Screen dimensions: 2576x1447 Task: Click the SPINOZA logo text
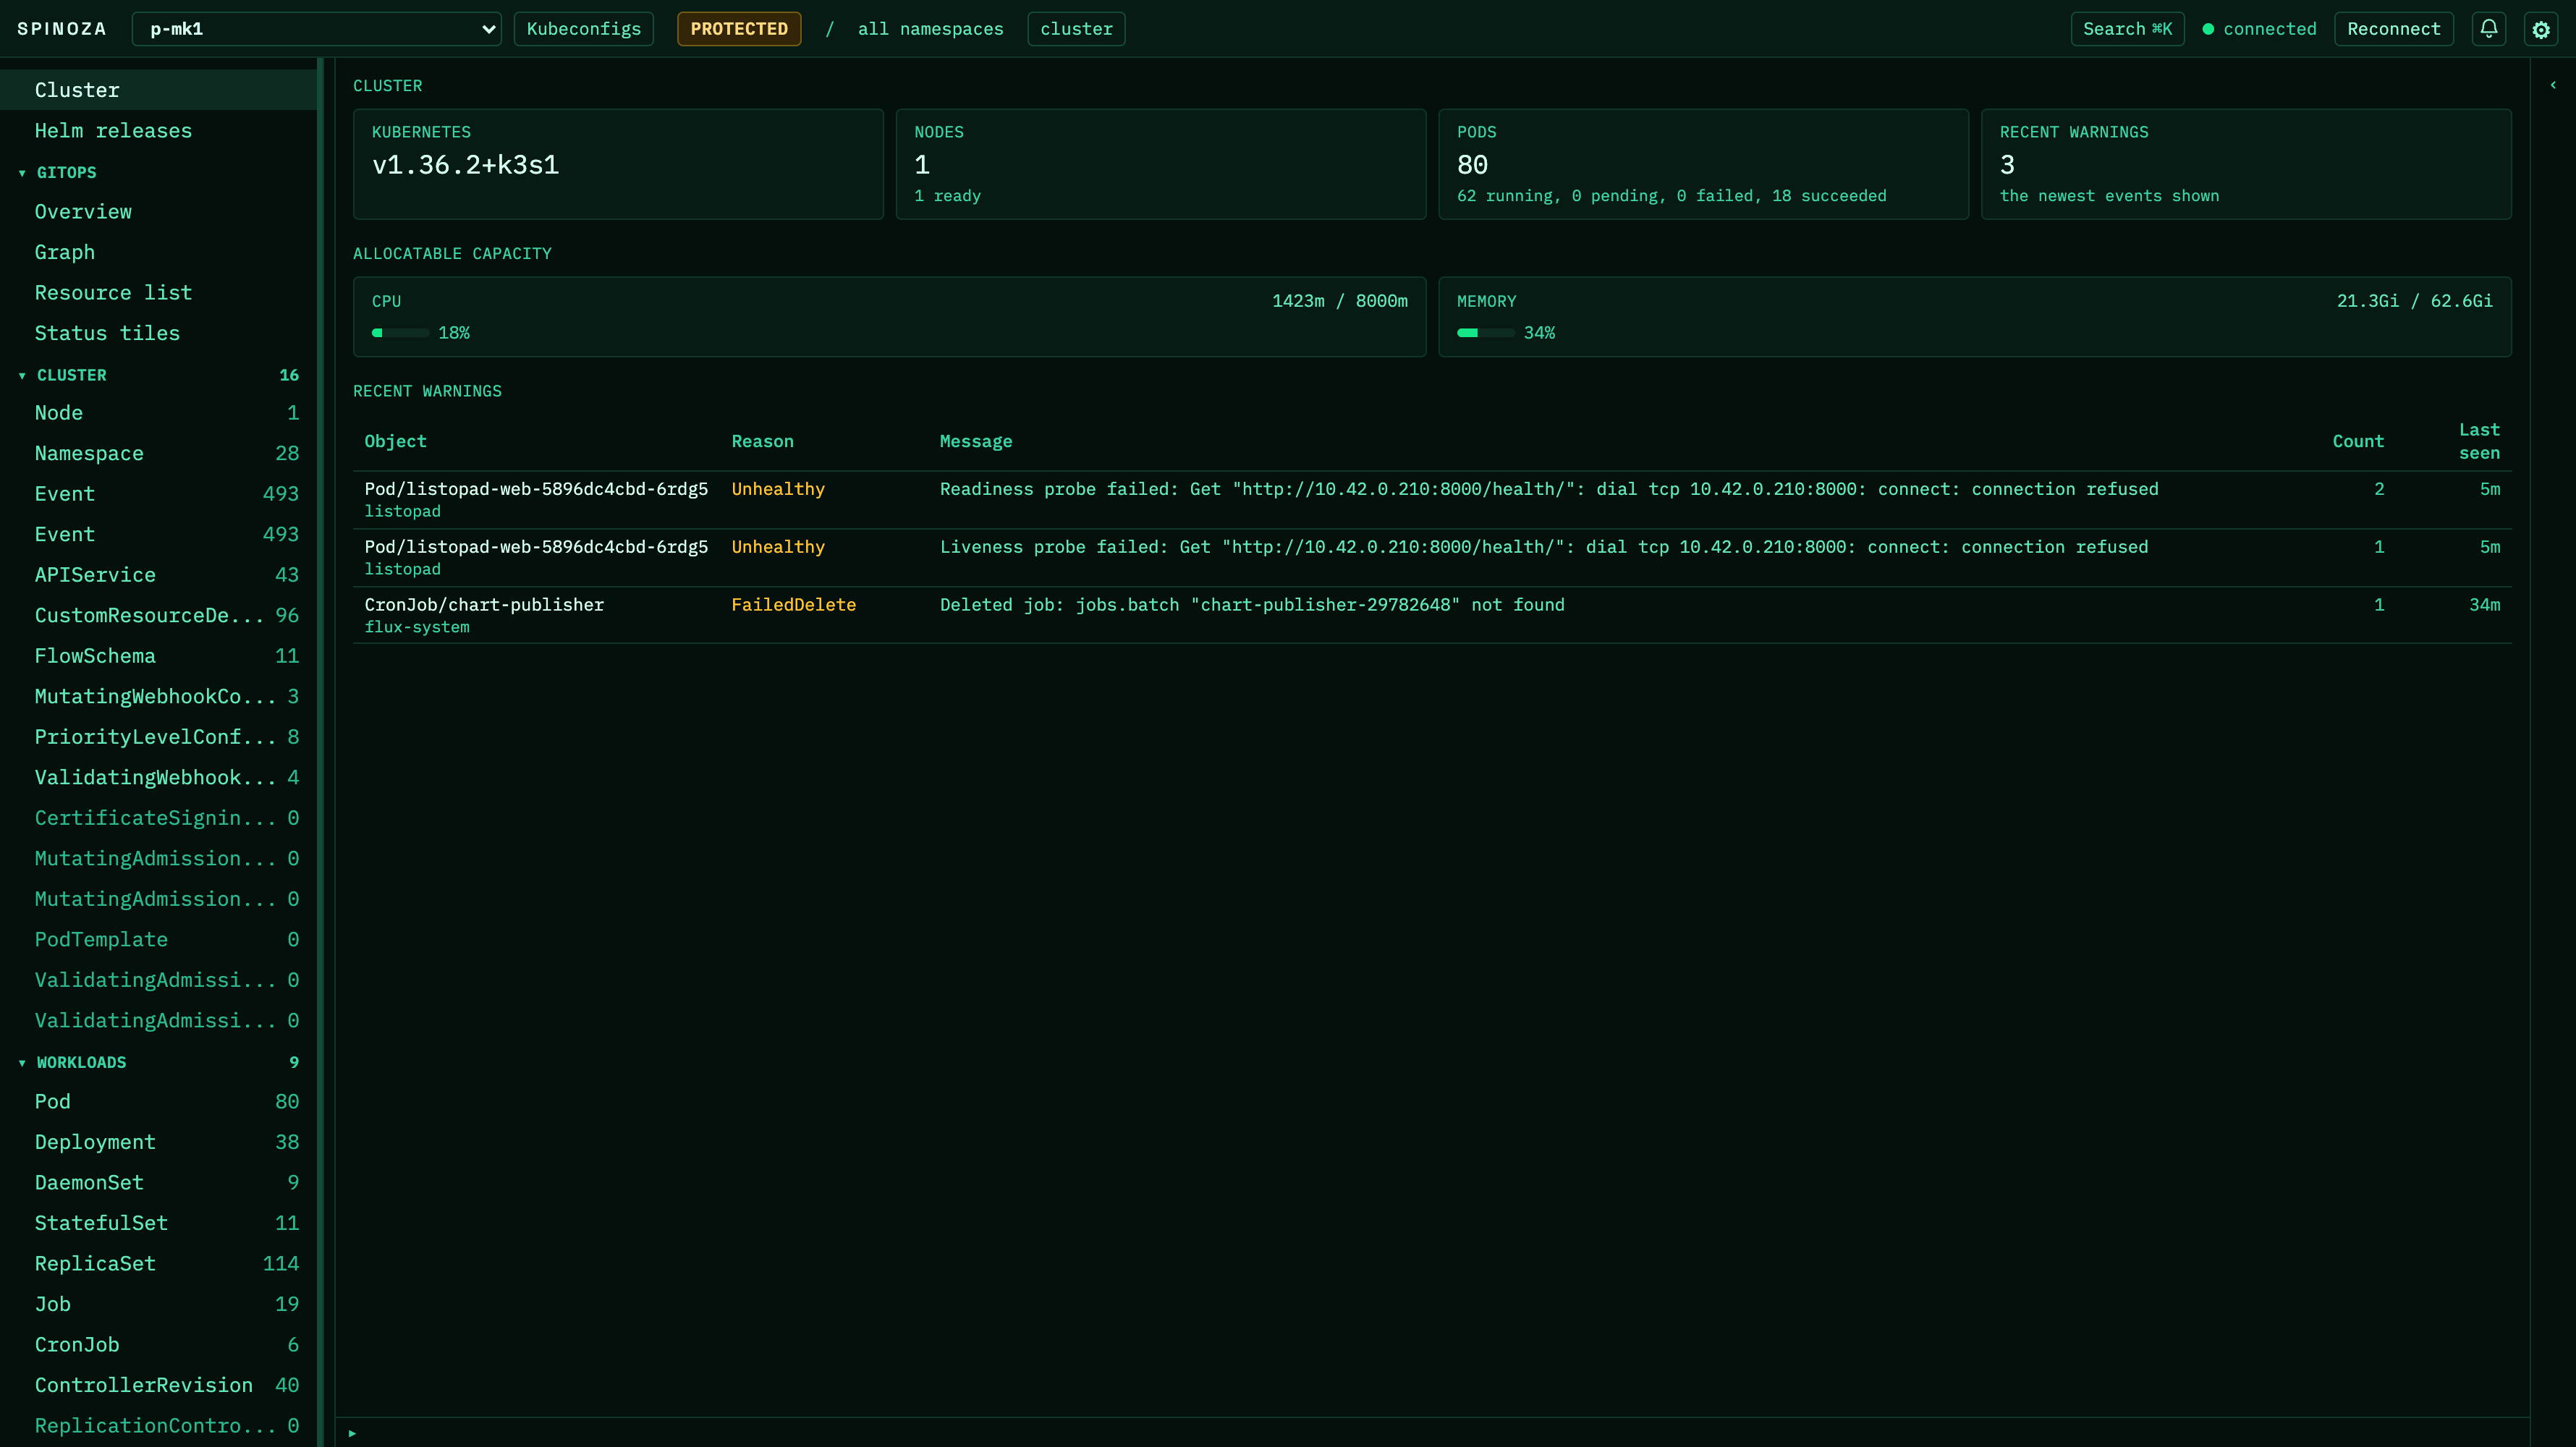(x=62, y=29)
